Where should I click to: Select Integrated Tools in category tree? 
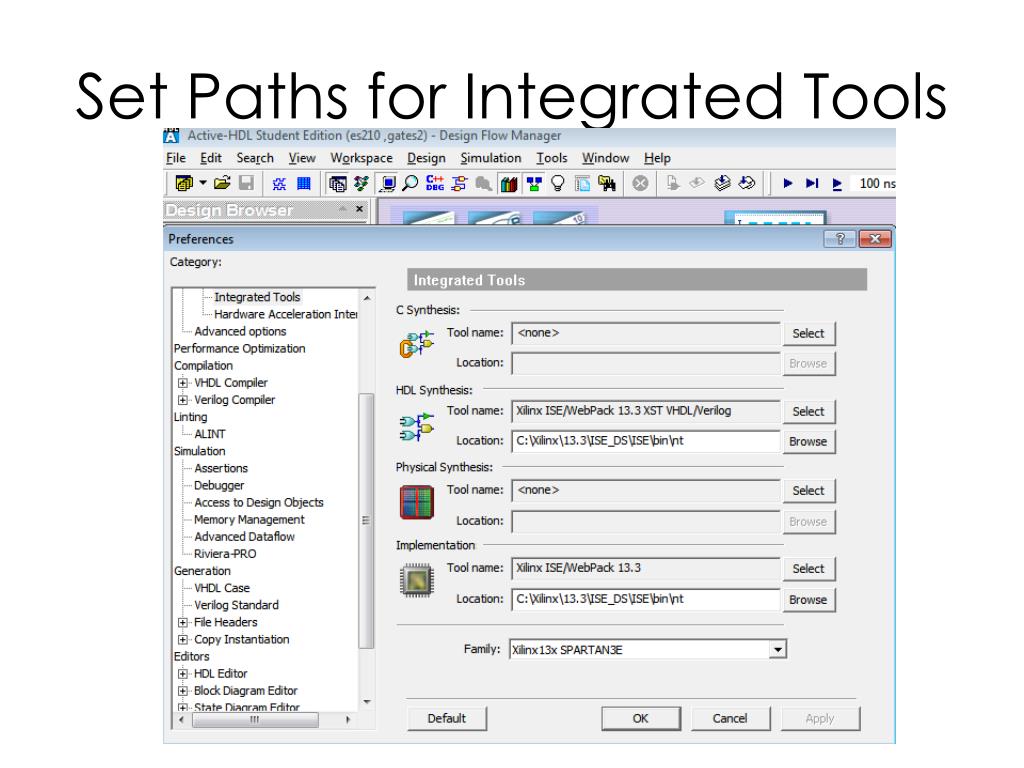pyautogui.click(x=257, y=297)
